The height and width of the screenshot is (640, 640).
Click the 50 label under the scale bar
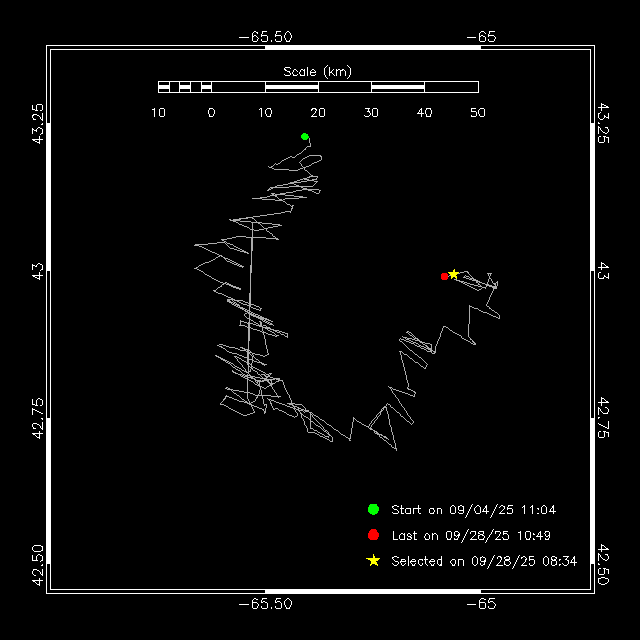pos(477,113)
